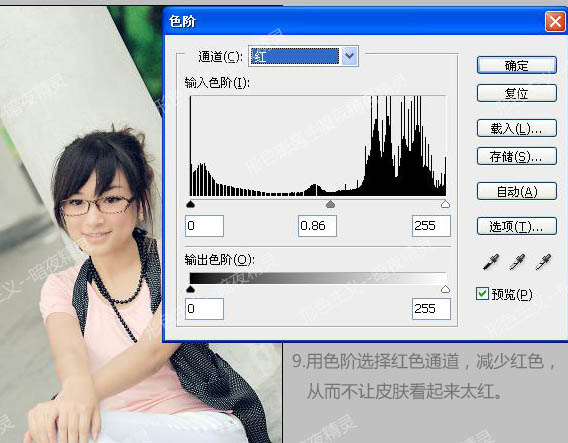Select the gray point eyedropper
The width and height of the screenshot is (568, 443).
point(517,262)
